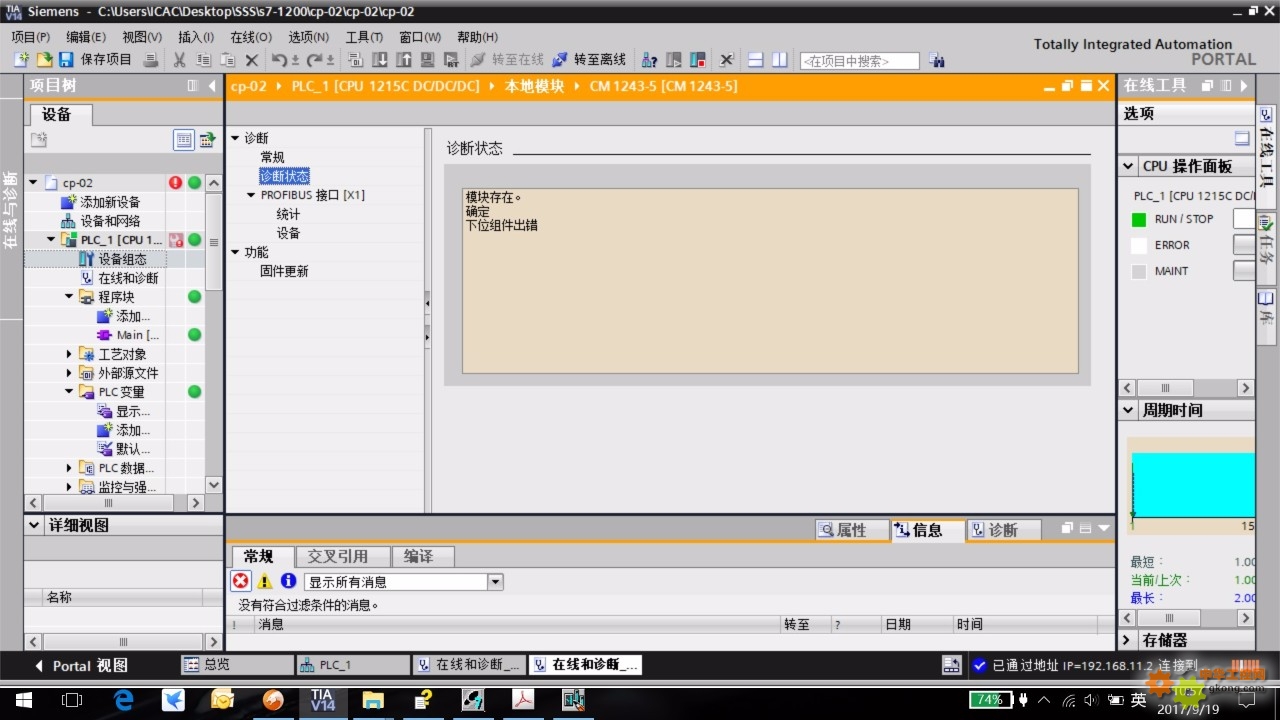Image resolution: width=1280 pixels, height=720 pixels.
Task: Open the 工具(T) menu
Action: (x=364, y=37)
